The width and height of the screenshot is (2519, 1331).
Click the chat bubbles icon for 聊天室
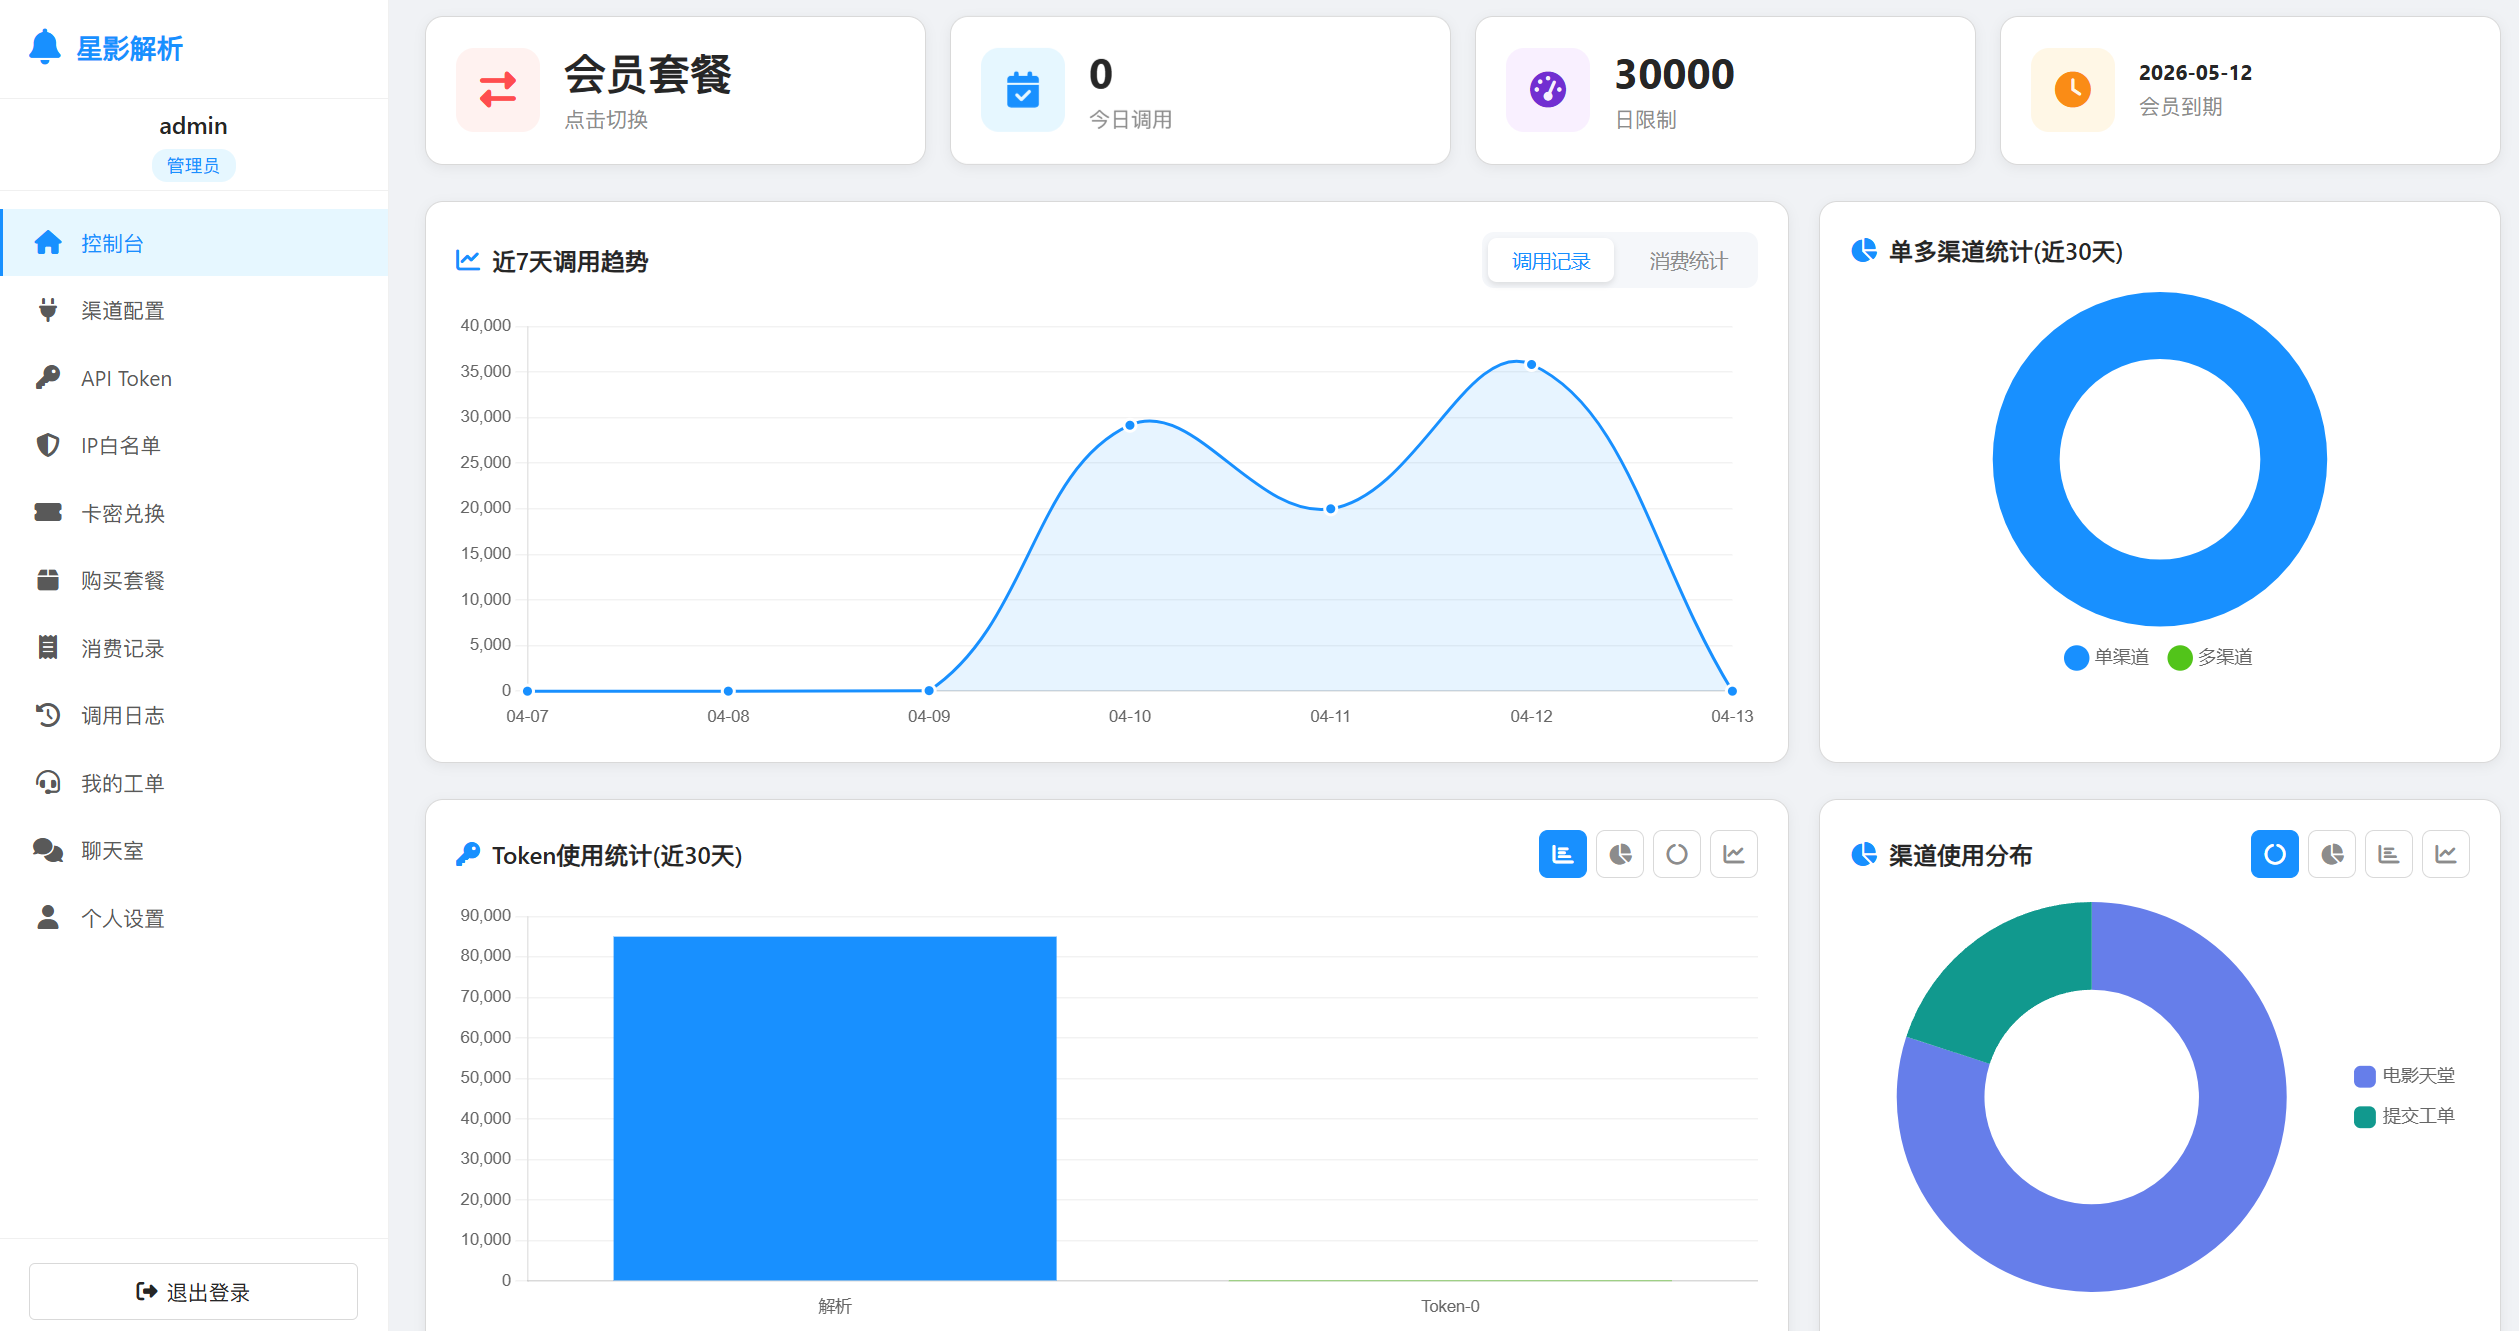(48, 850)
